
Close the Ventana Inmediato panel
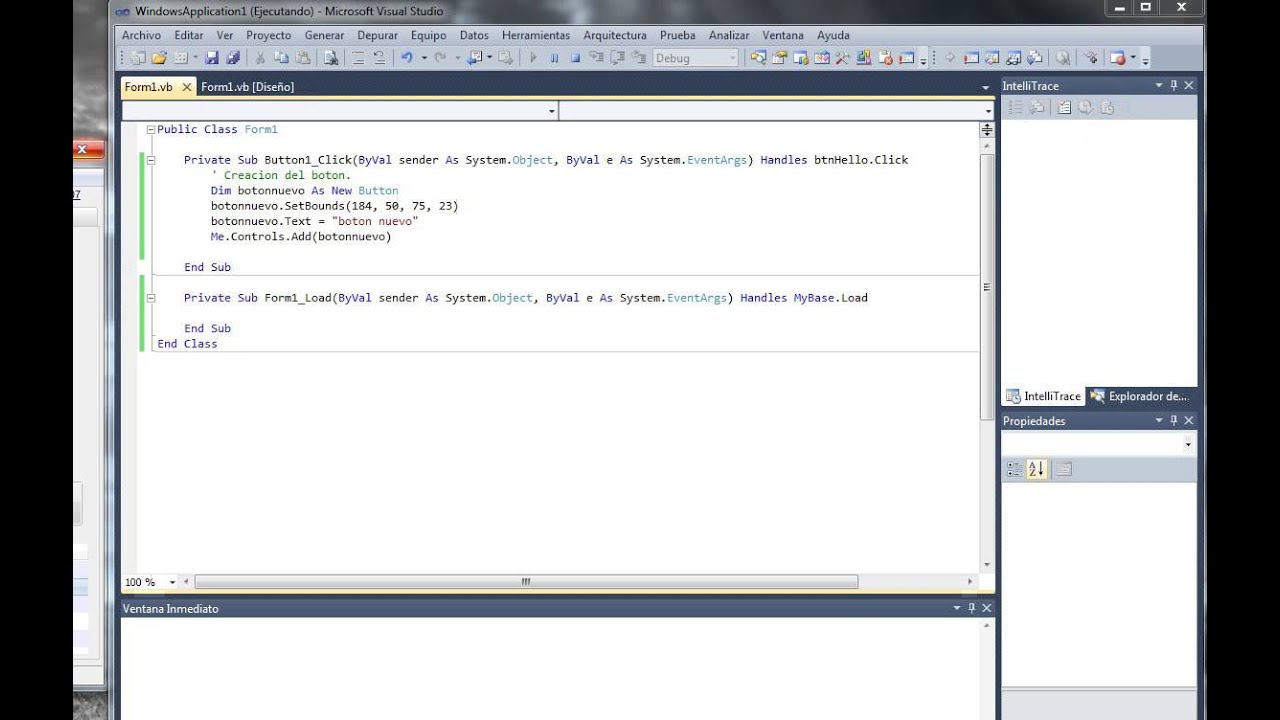pyautogui.click(x=987, y=608)
